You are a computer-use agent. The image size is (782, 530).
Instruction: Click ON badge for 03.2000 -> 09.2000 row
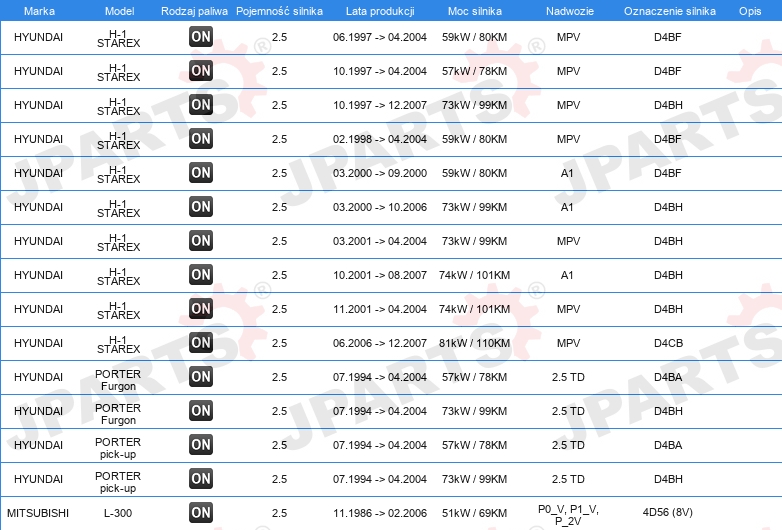[201, 173]
